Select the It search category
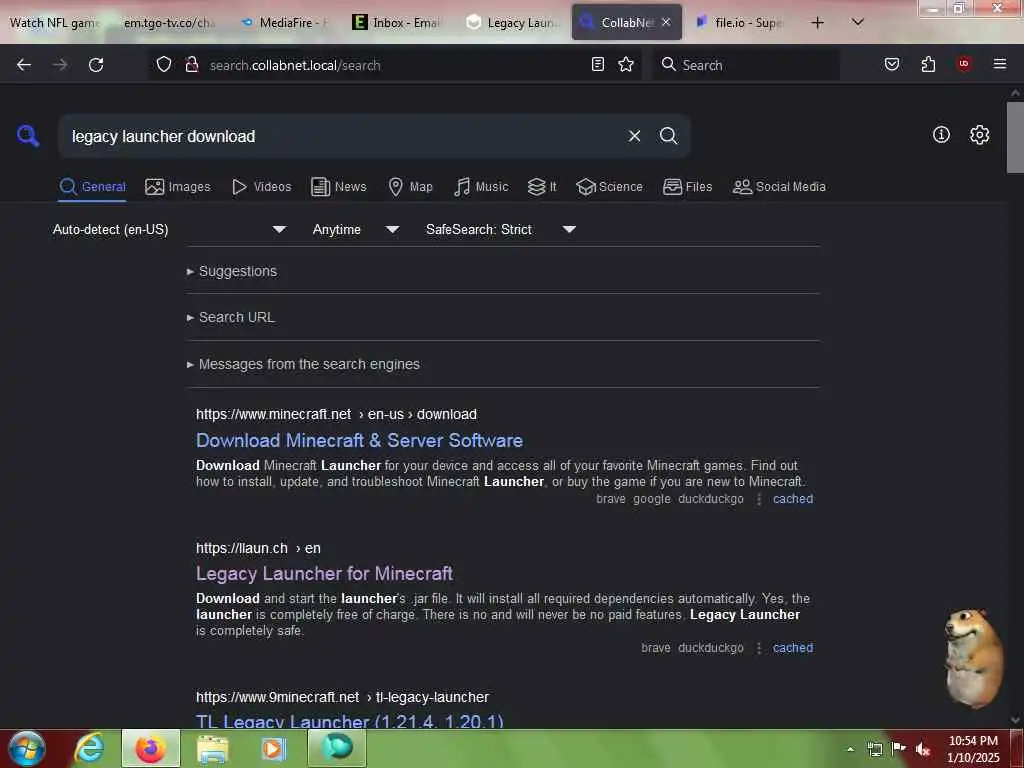The width and height of the screenshot is (1024, 768). click(542, 187)
